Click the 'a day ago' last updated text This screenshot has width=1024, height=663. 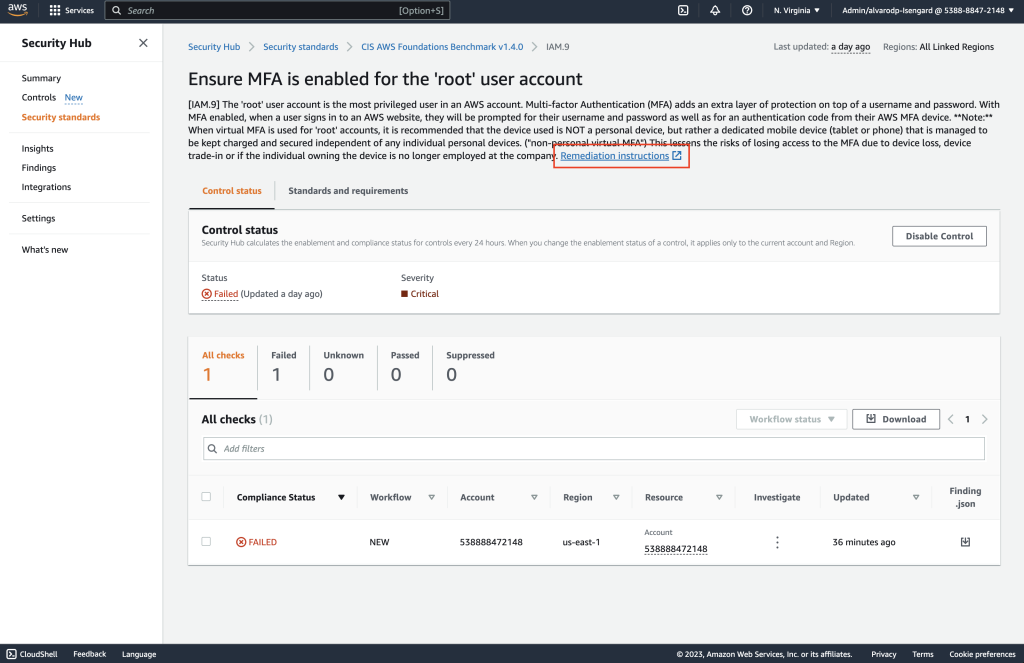click(850, 47)
